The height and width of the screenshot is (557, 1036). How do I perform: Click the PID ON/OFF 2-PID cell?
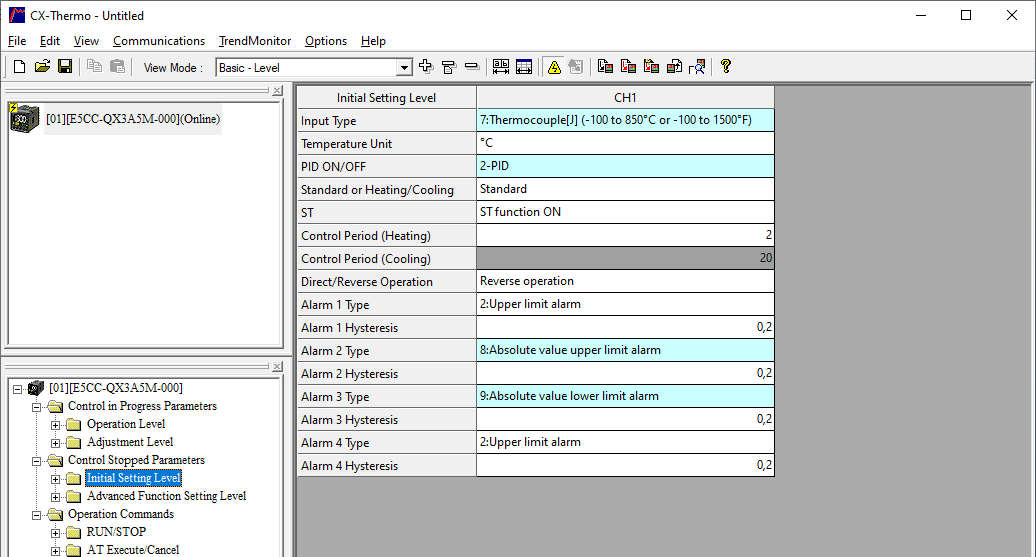pyautogui.click(x=625, y=166)
